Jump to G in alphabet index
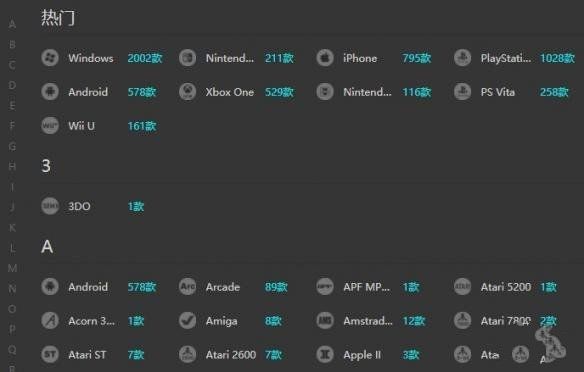 click(12, 146)
